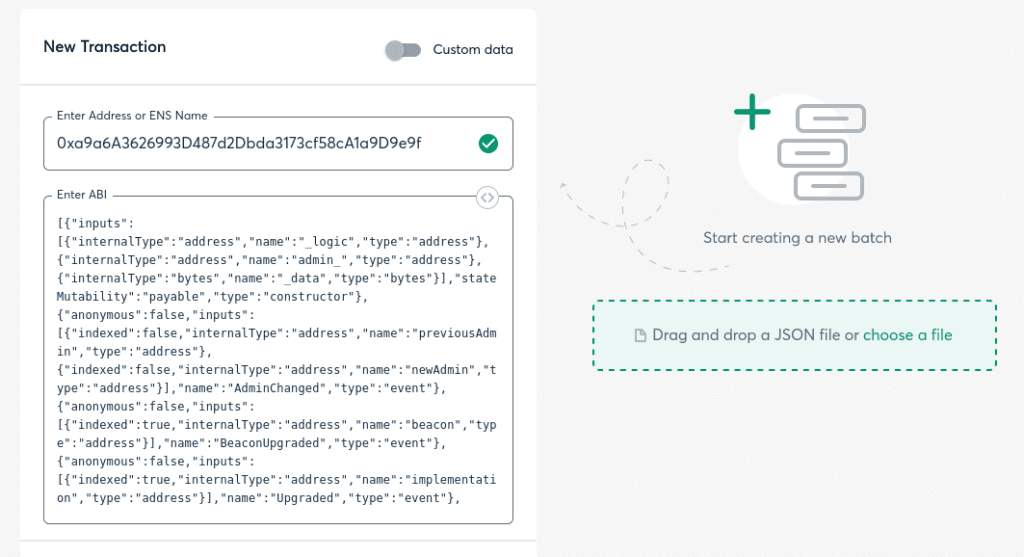
Task: Place cursor on the BeaconUpgraded event line
Action: pos(300,443)
